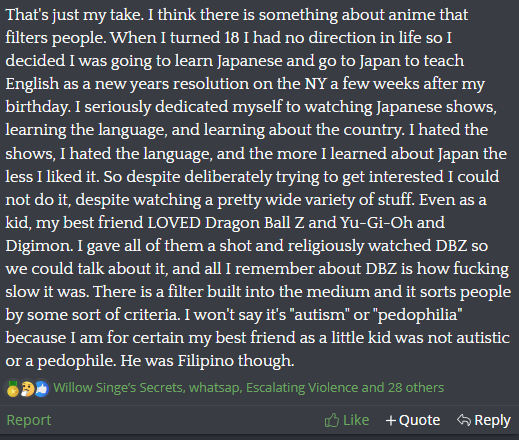Click the outlined thumbs-up icon beside Like
The height and width of the screenshot is (440, 519).
tap(332, 420)
